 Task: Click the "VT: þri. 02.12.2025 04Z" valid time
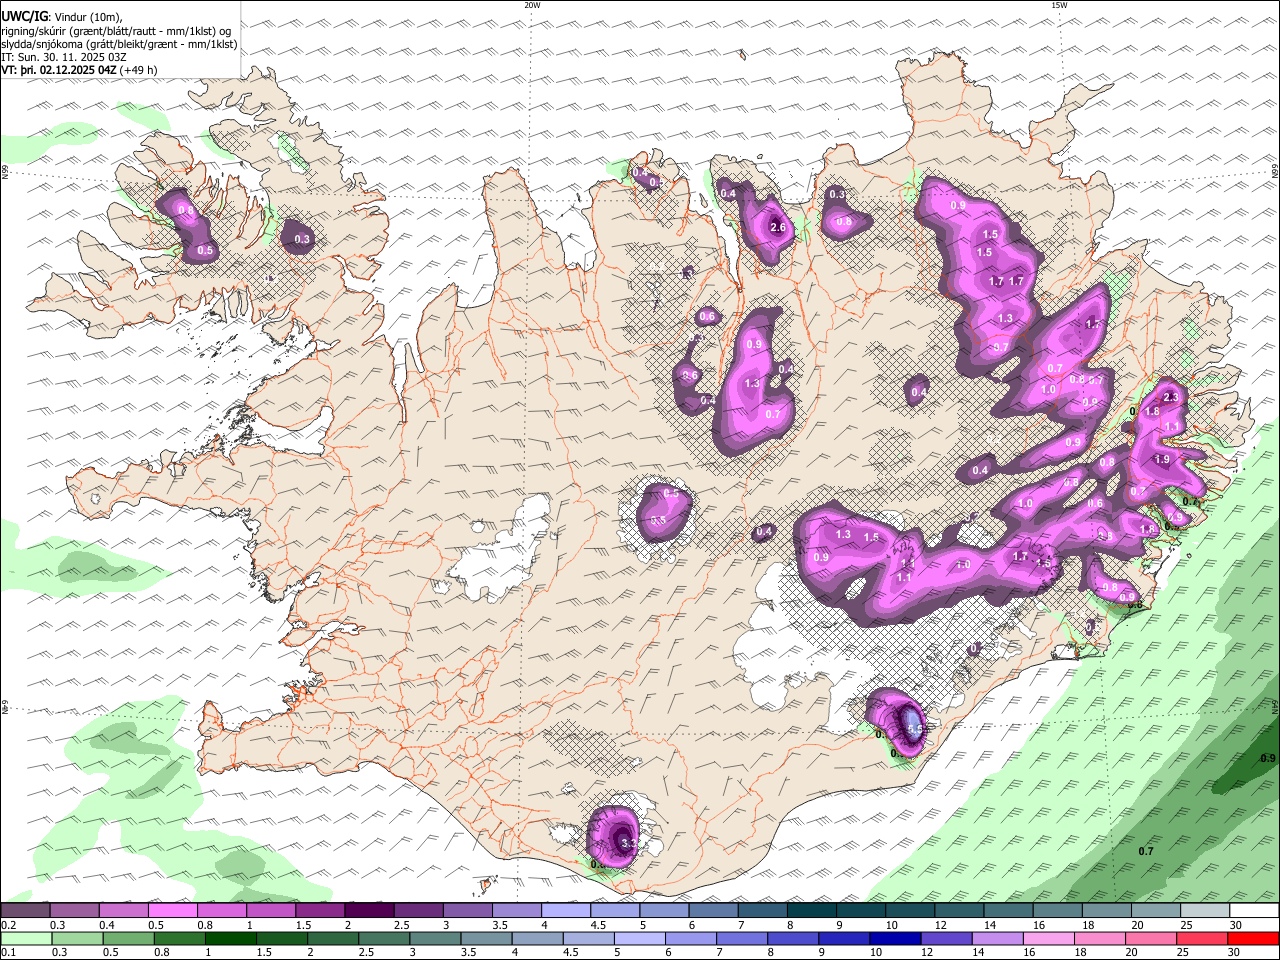59,70
